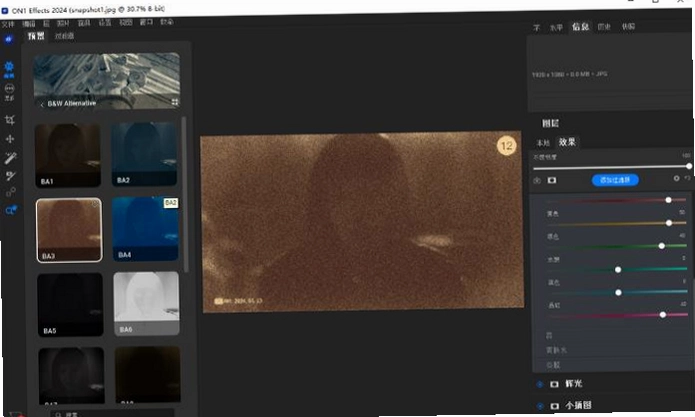The image size is (695, 417).
Task: Click the mask icon on the 小插图 filter
Action: (554, 406)
